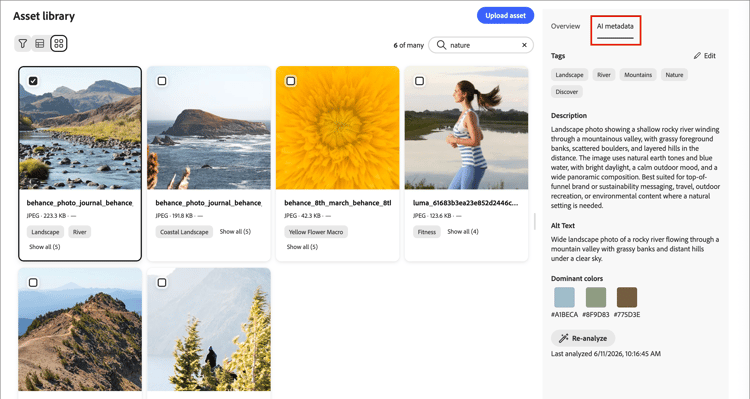
Task: Click the pencil Edit tags icon
Action: (x=697, y=56)
